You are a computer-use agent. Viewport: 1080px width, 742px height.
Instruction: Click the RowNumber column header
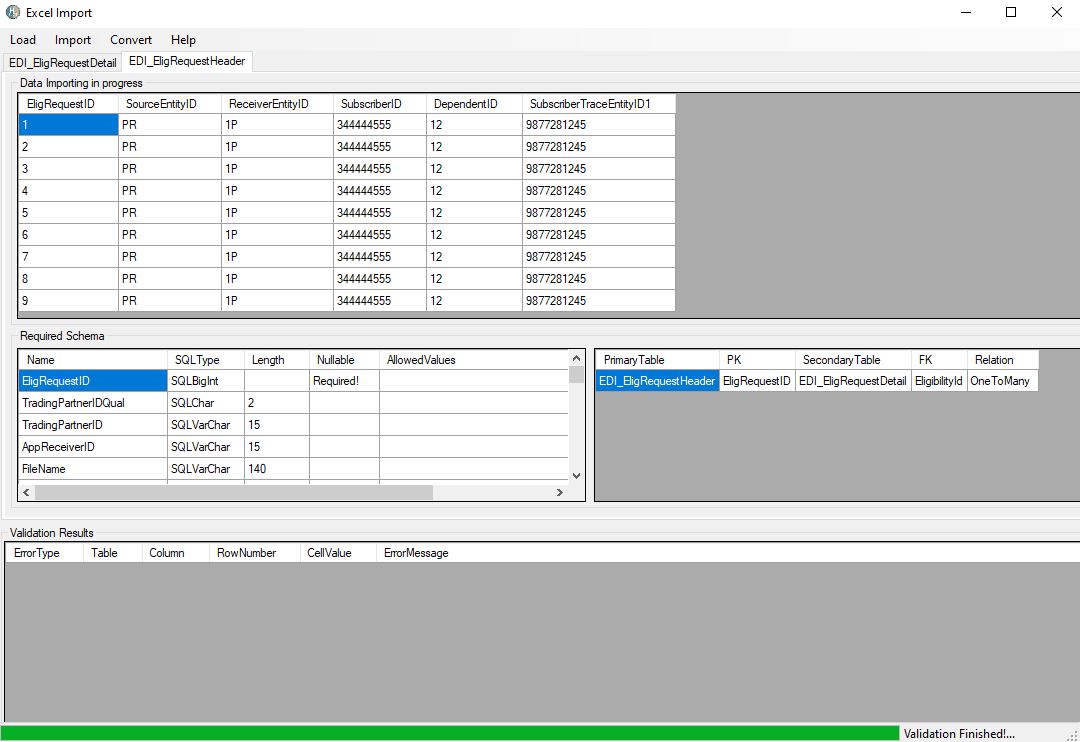pos(255,553)
